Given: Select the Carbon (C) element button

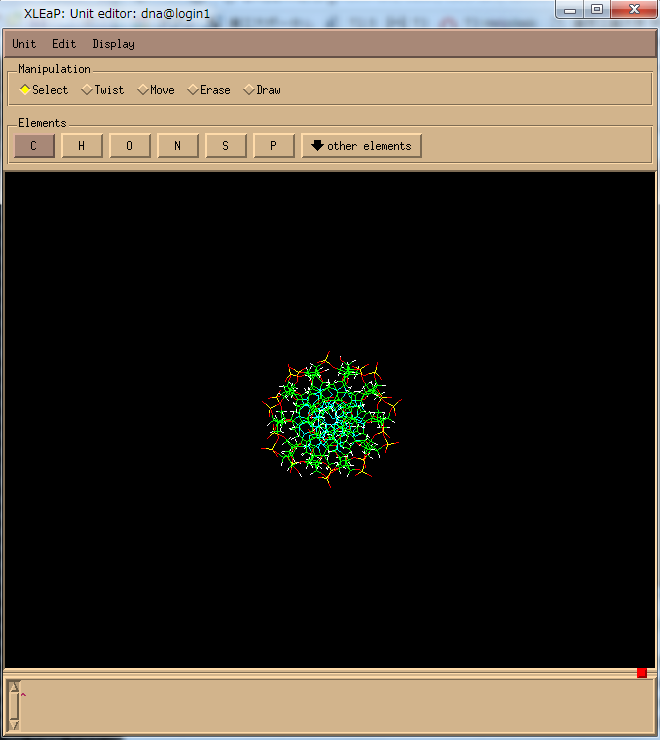Looking at the screenshot, I should [x=34, y=146].
